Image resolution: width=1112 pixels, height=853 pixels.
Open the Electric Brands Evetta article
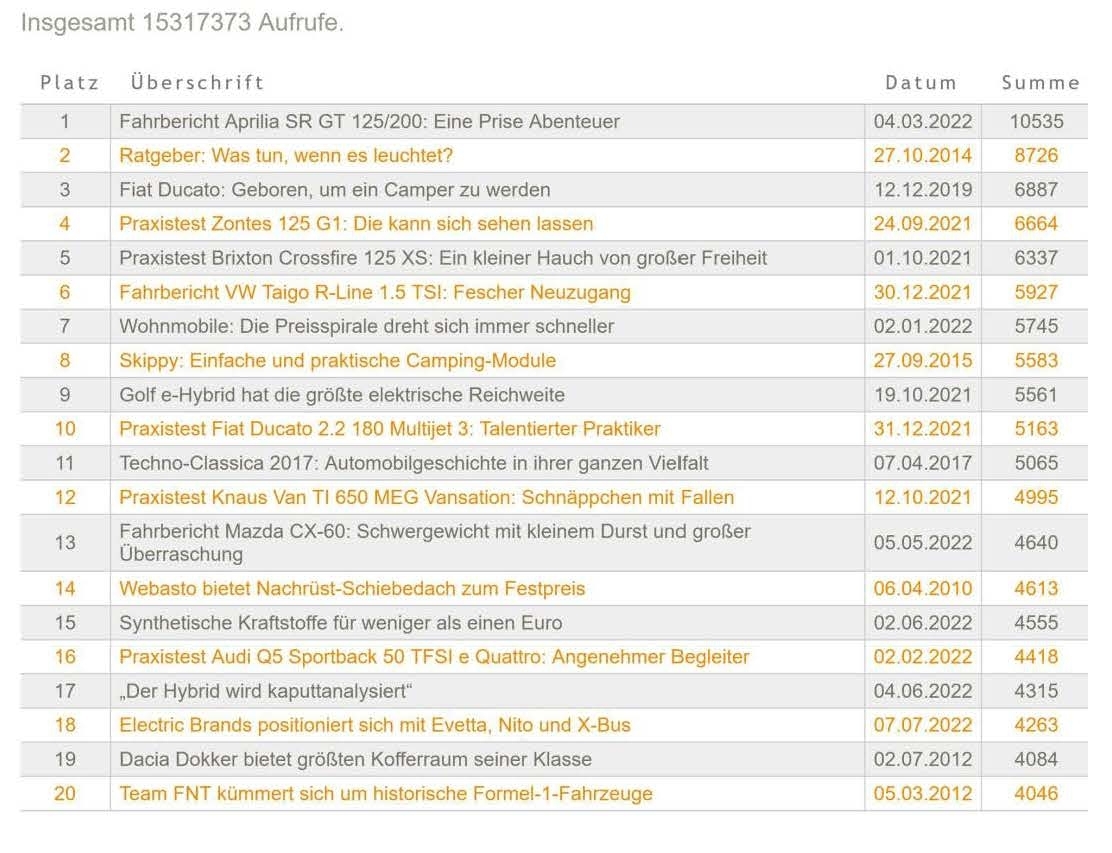click(374, 725)
